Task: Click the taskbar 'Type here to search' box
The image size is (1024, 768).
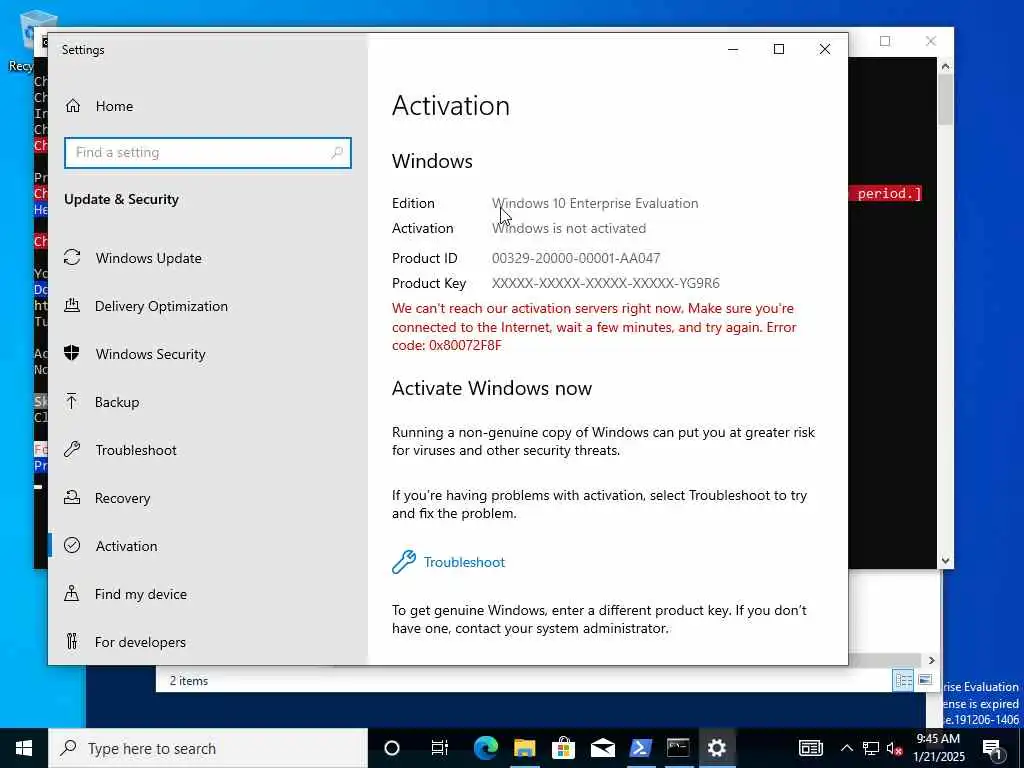Action: click(208, 748)
